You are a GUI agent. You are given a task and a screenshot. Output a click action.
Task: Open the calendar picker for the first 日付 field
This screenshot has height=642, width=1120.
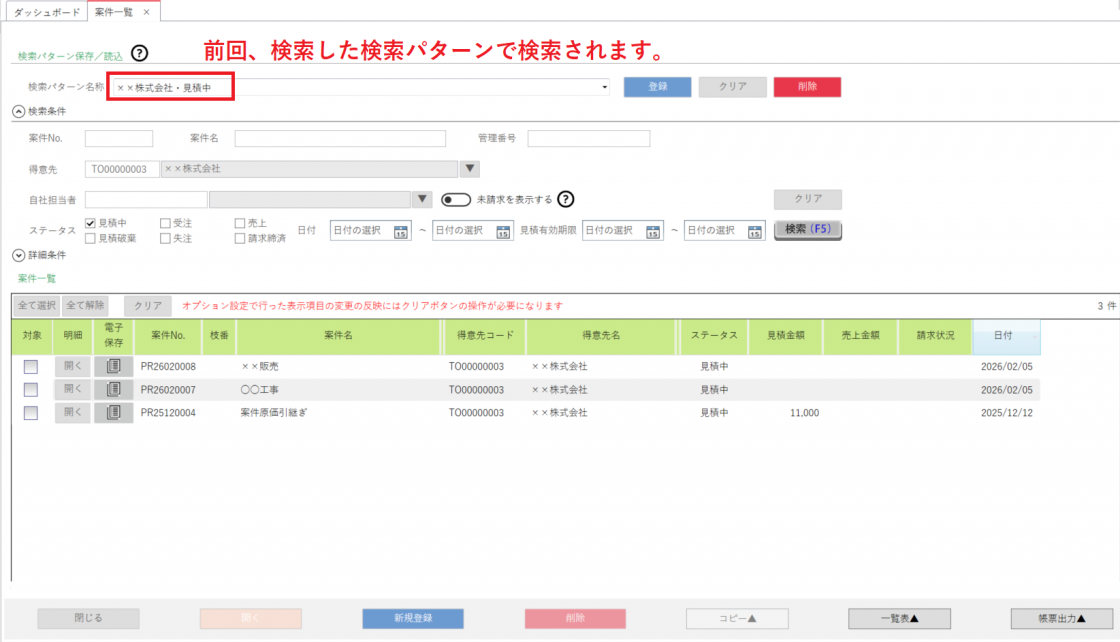click(401, 231)
